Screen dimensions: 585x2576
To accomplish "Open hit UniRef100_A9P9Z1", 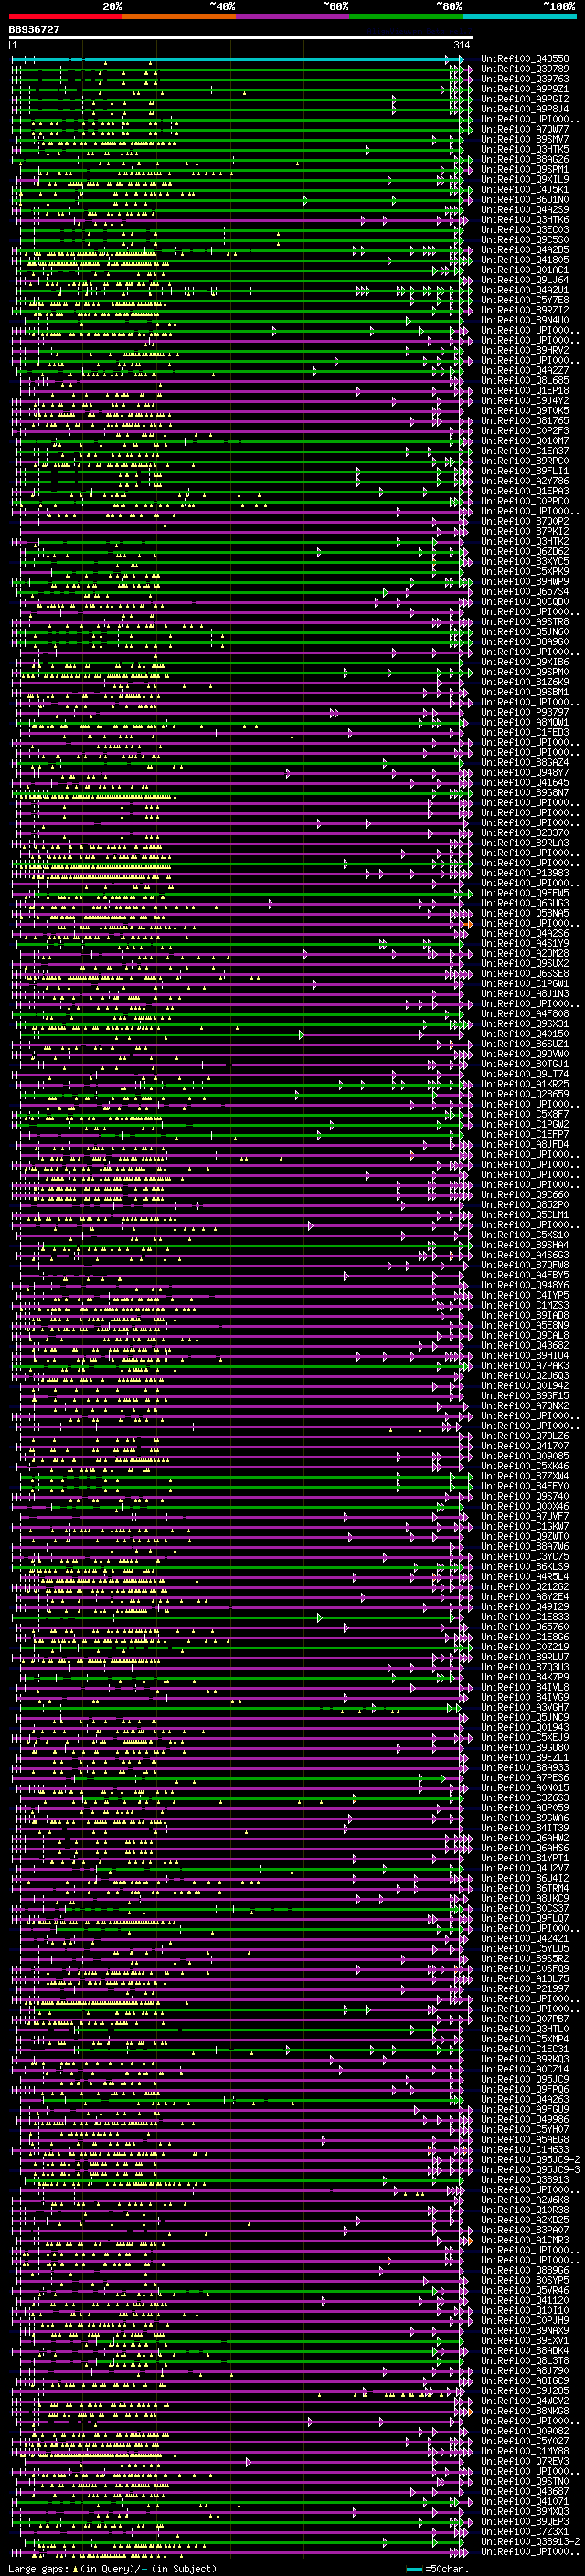I will click(x=525, y=89).
